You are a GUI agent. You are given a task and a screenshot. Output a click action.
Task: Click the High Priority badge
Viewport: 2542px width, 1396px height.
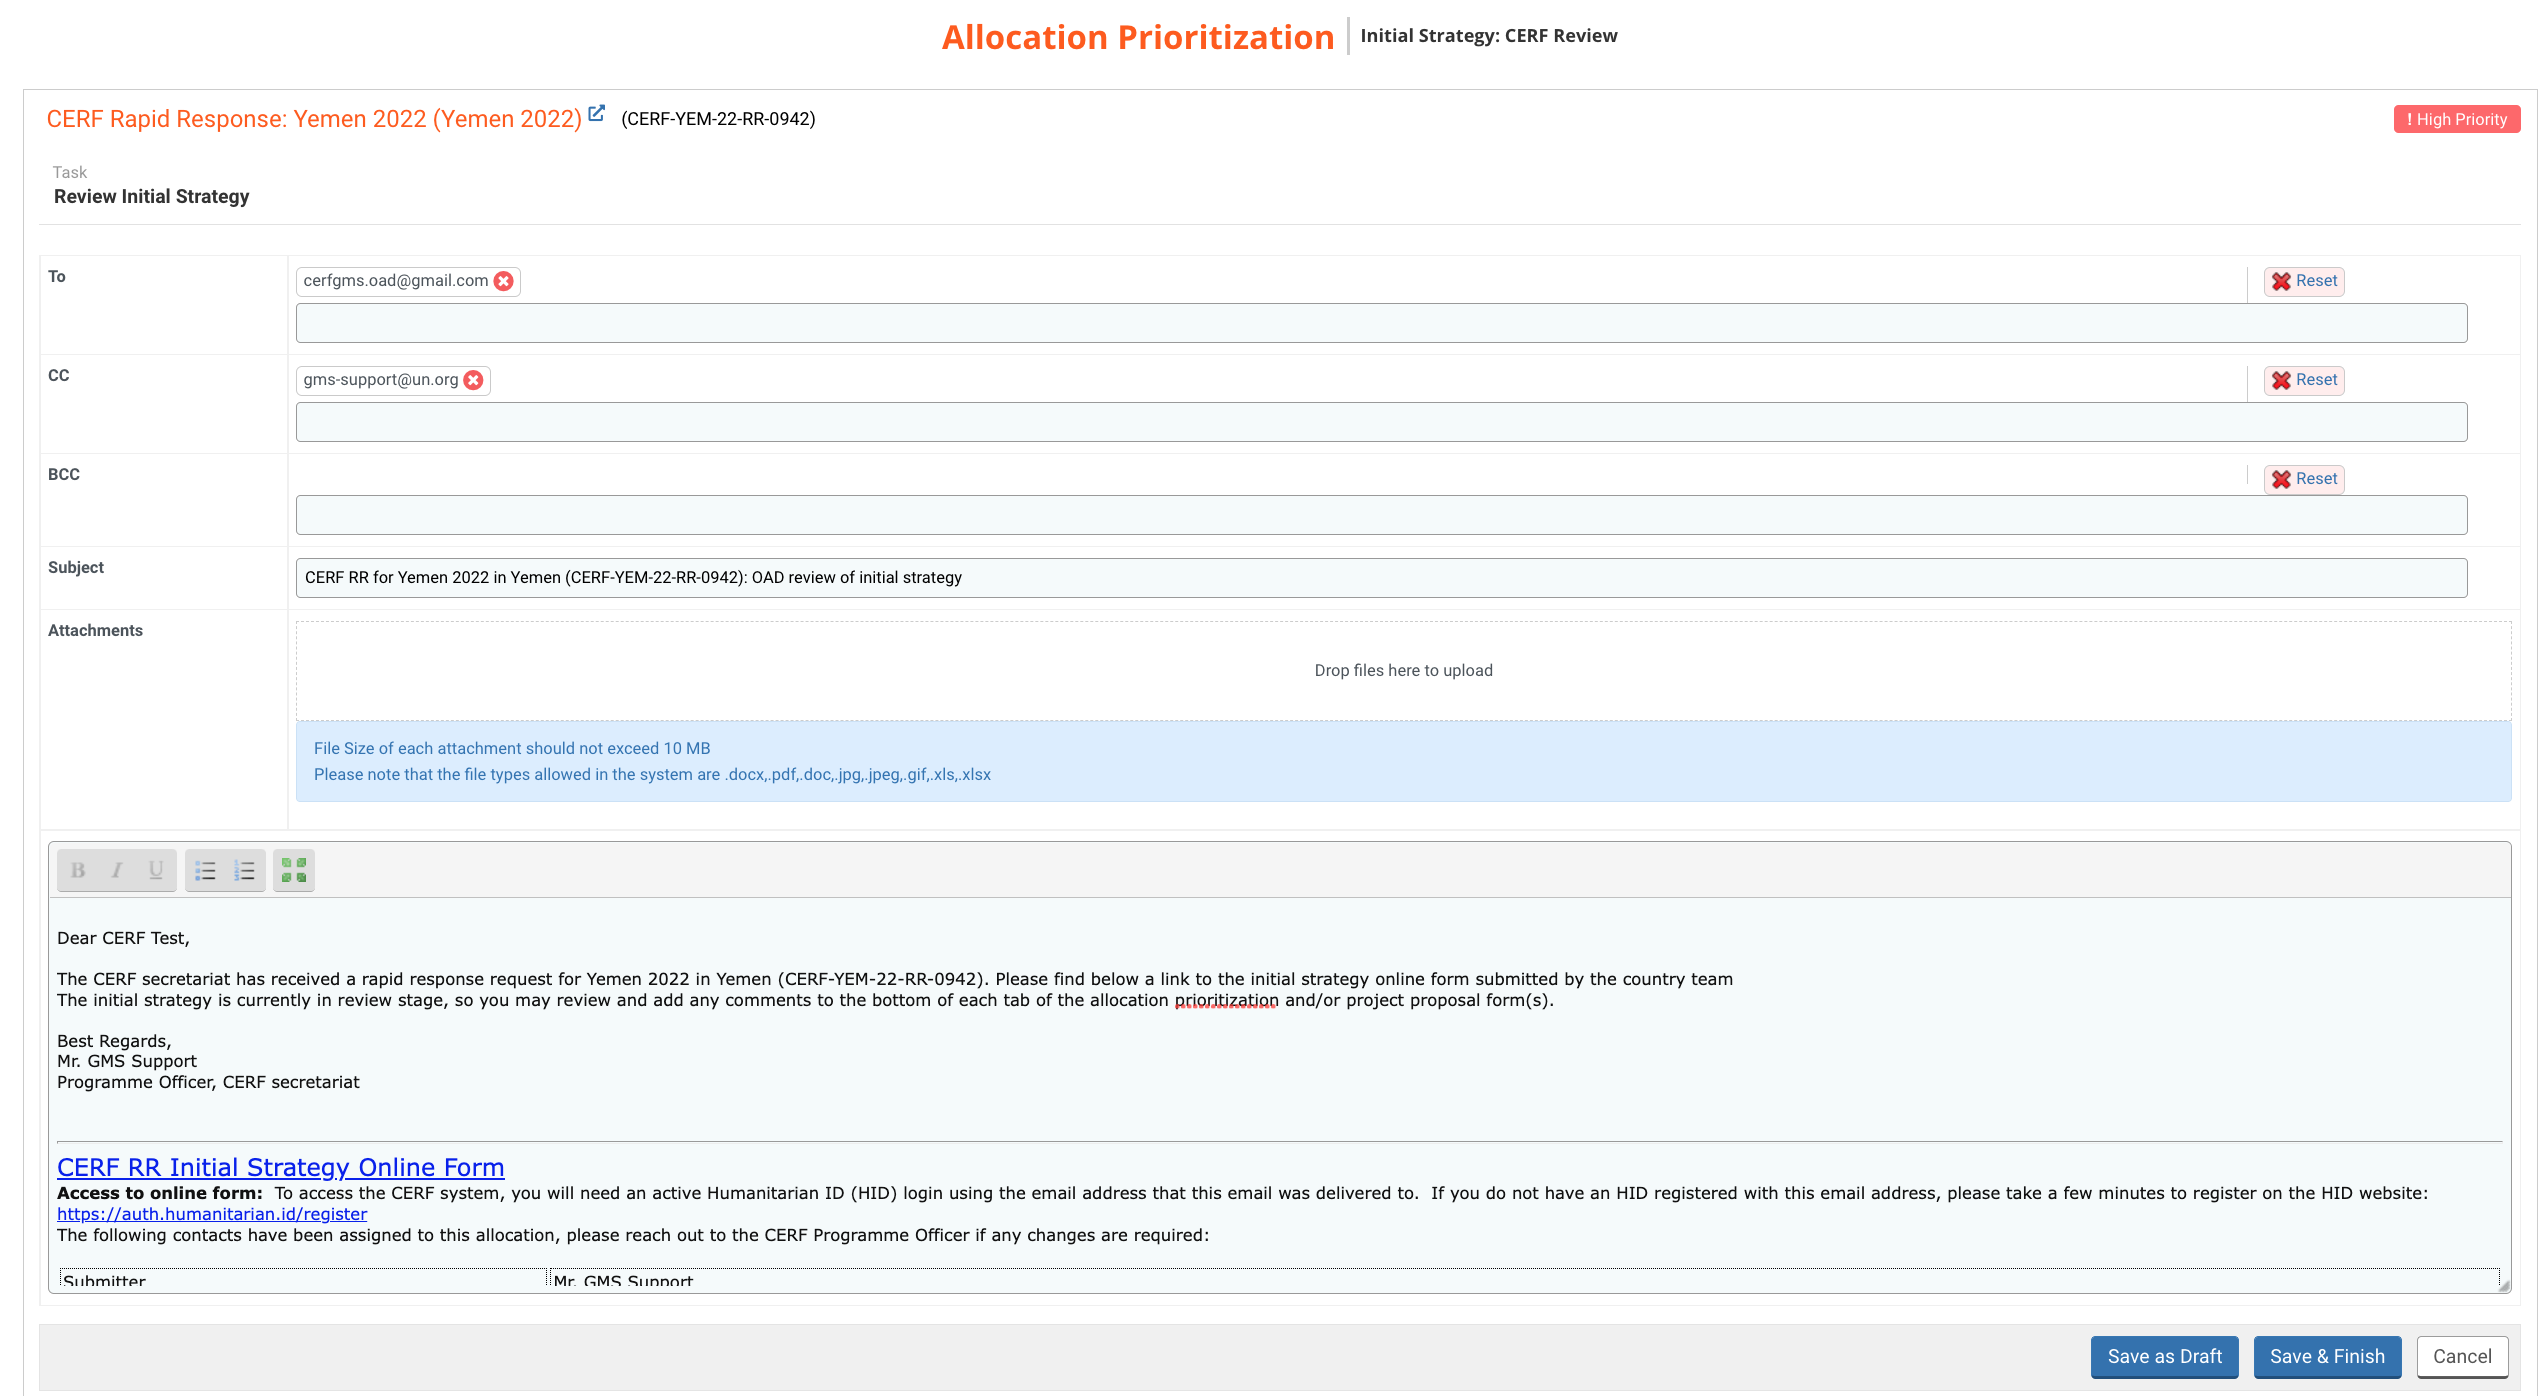[x=2456, y=119]
